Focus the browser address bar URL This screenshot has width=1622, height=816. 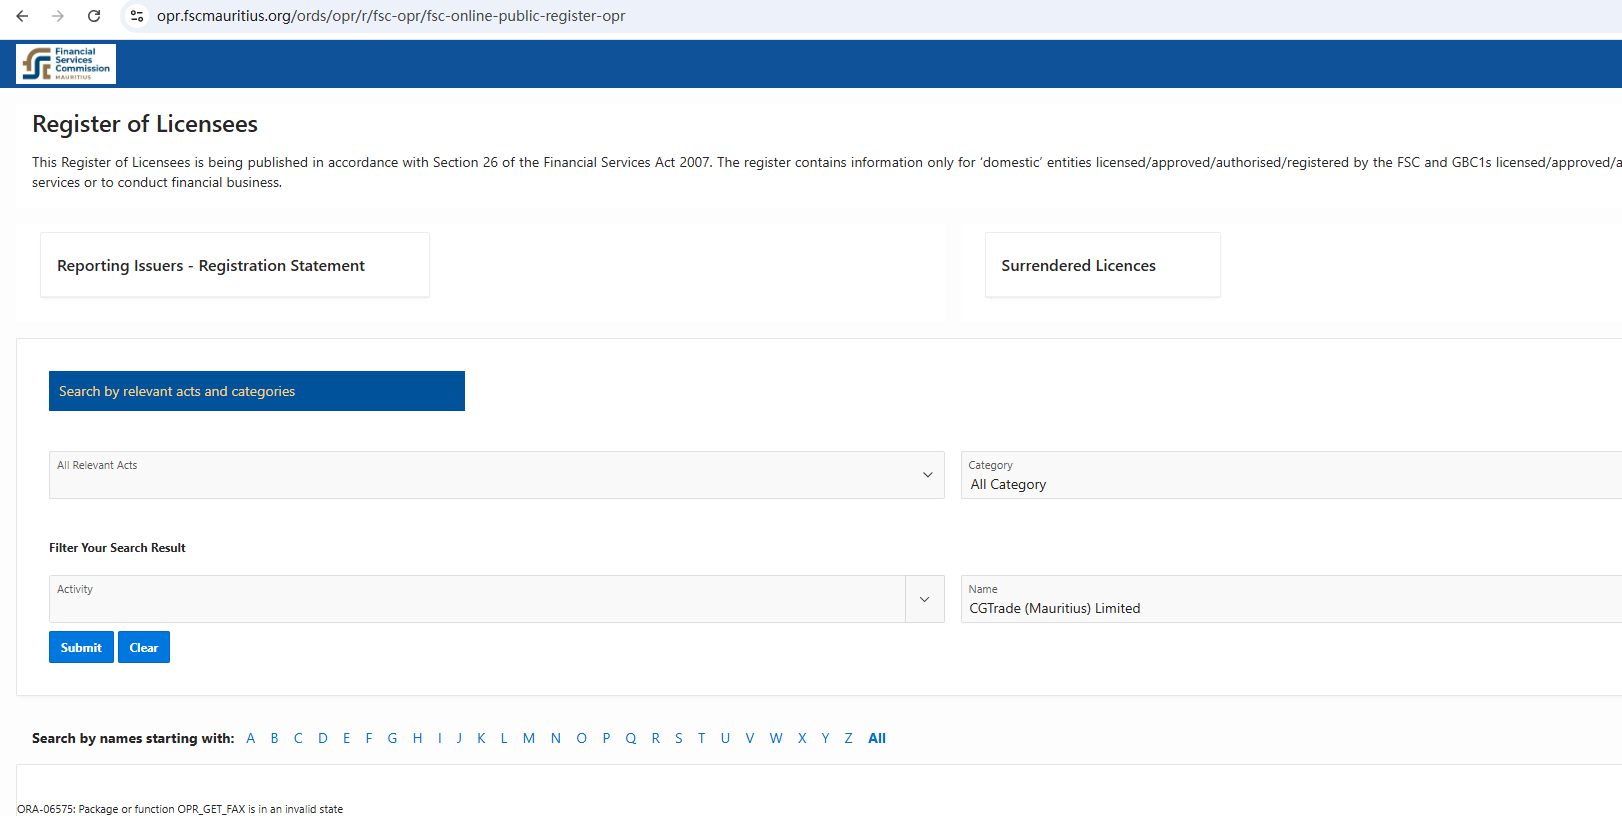pos(391,16)
